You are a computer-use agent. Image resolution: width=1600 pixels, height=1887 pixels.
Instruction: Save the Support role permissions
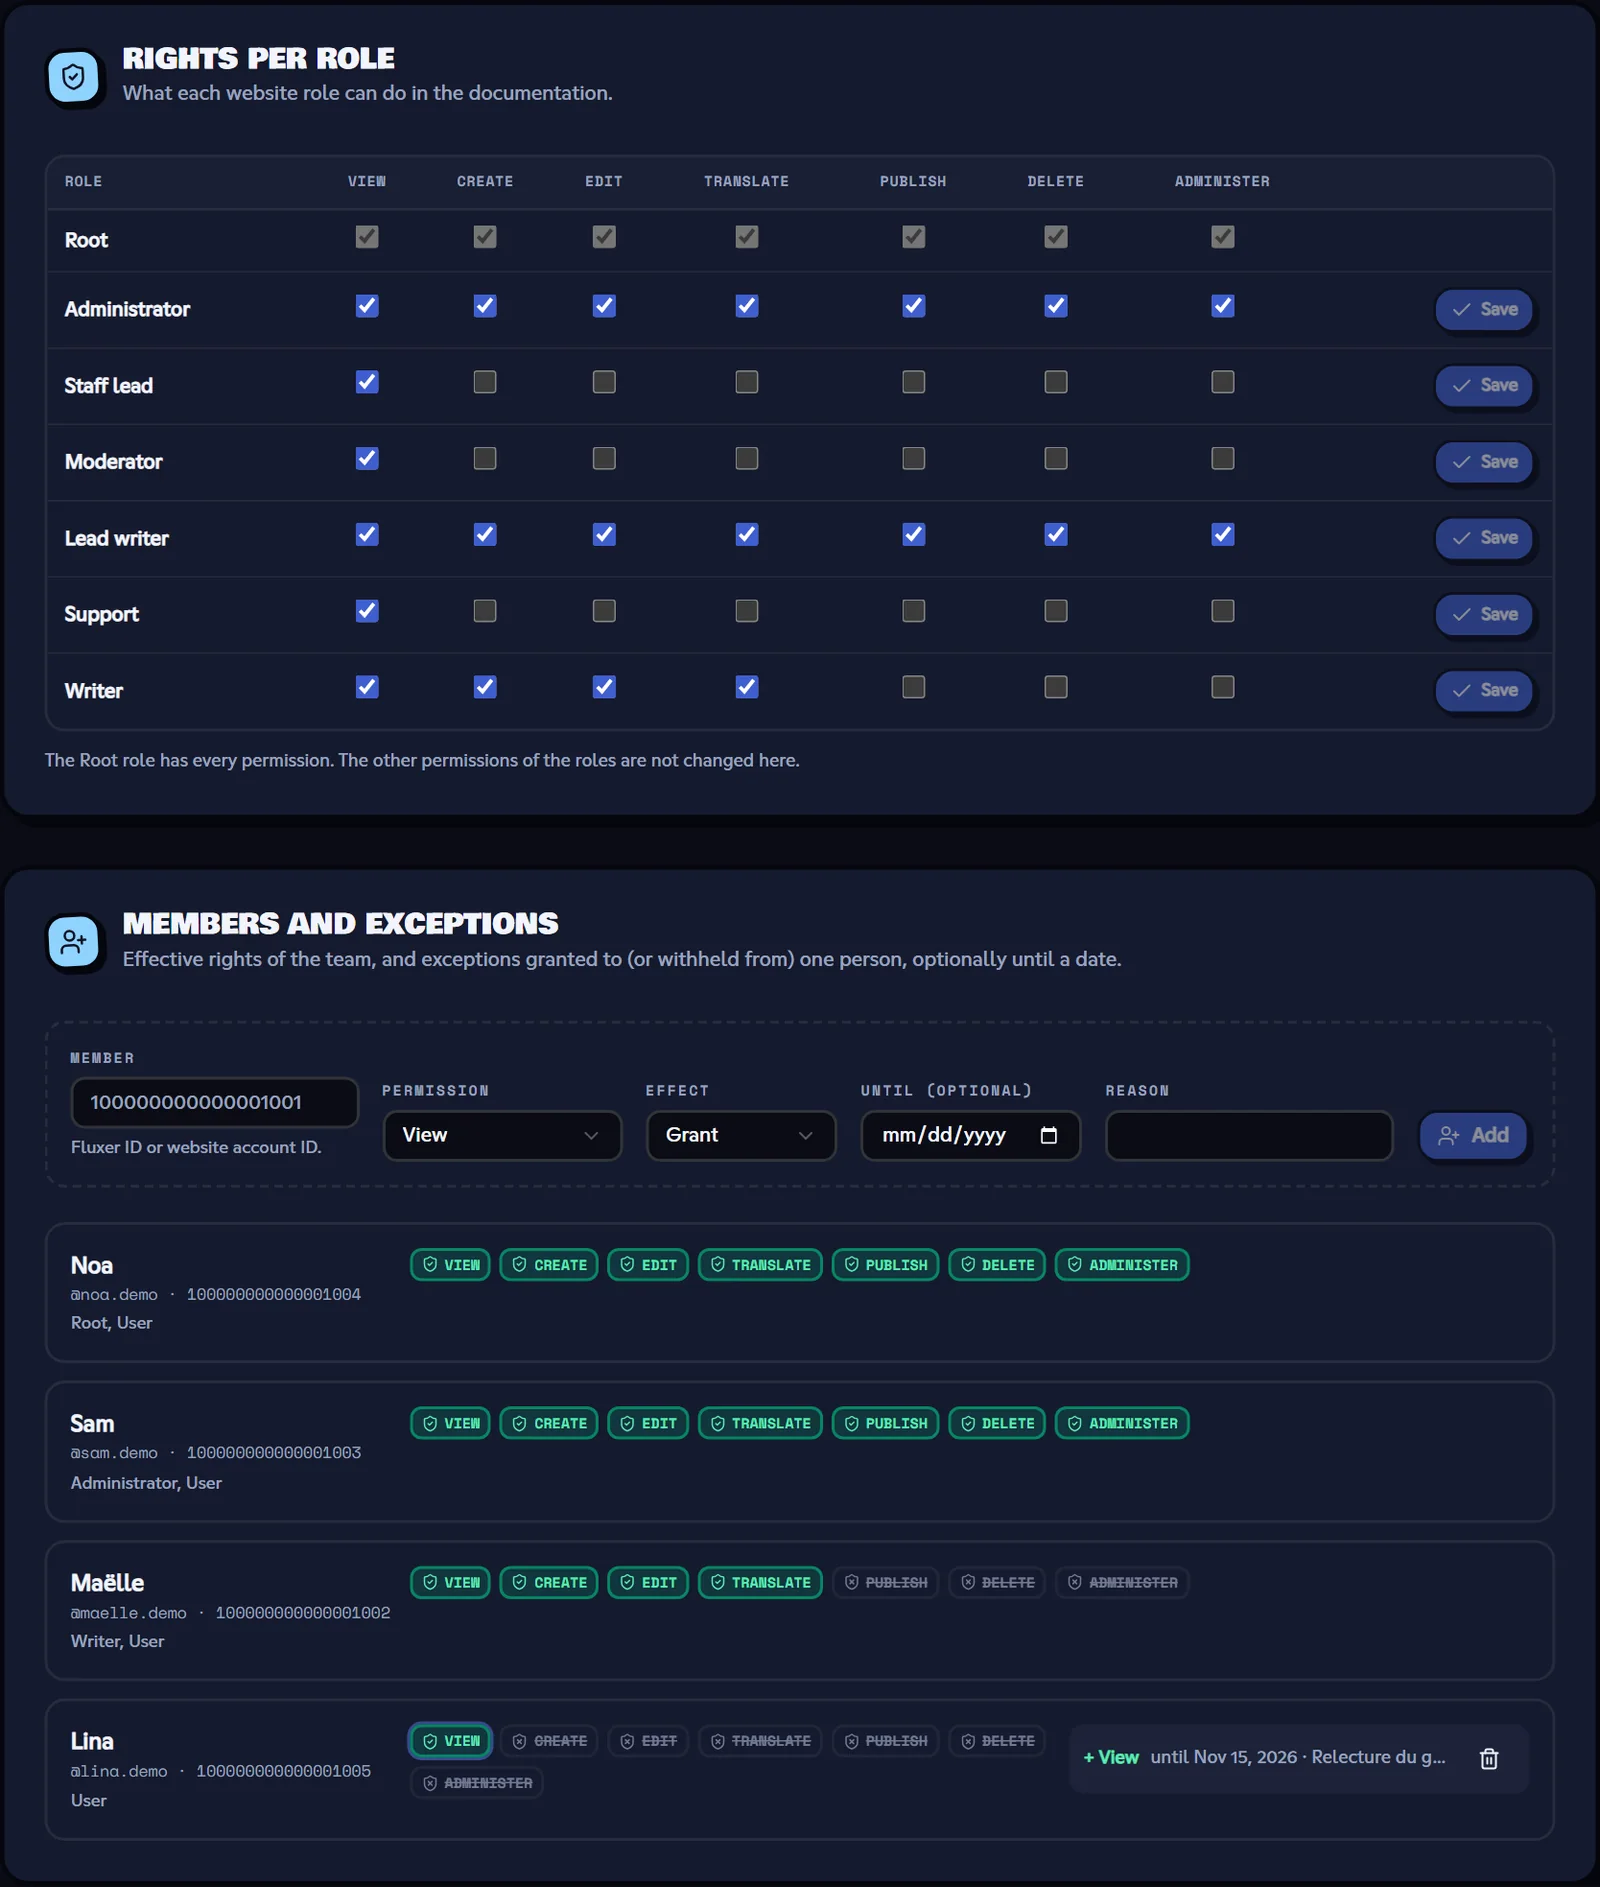(1484, 615)
